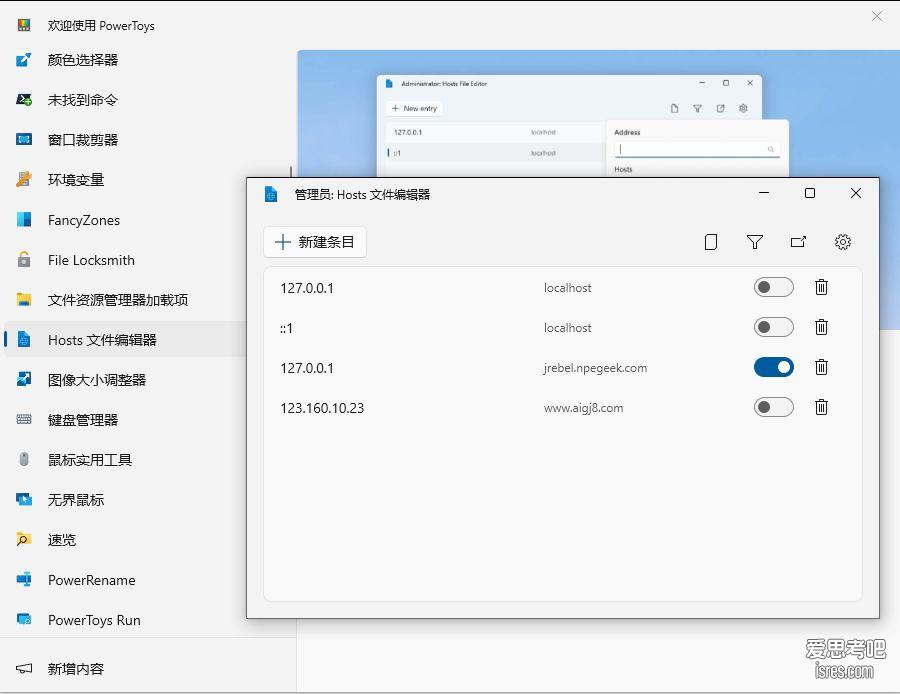Image resolution: width=900 pixels, height=694 pixels.
Task: Open FancyZones in sidebar
Action: [x=84, y=220]
